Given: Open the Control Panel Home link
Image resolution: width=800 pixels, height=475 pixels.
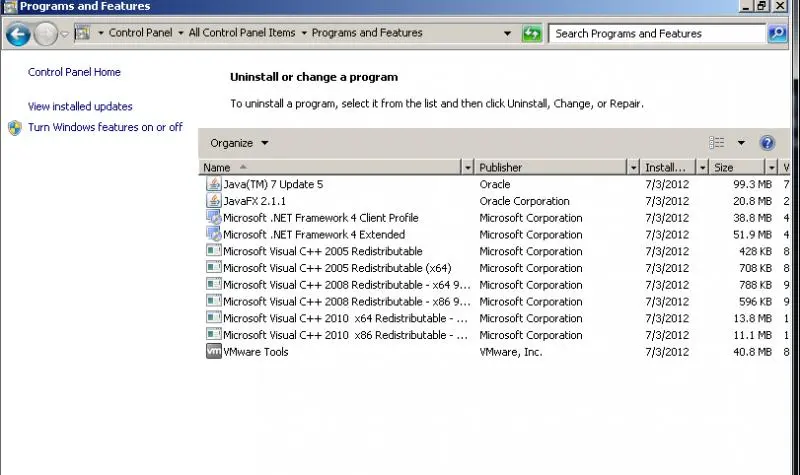Looking at the screenshot, I should (x=74, y=72).
